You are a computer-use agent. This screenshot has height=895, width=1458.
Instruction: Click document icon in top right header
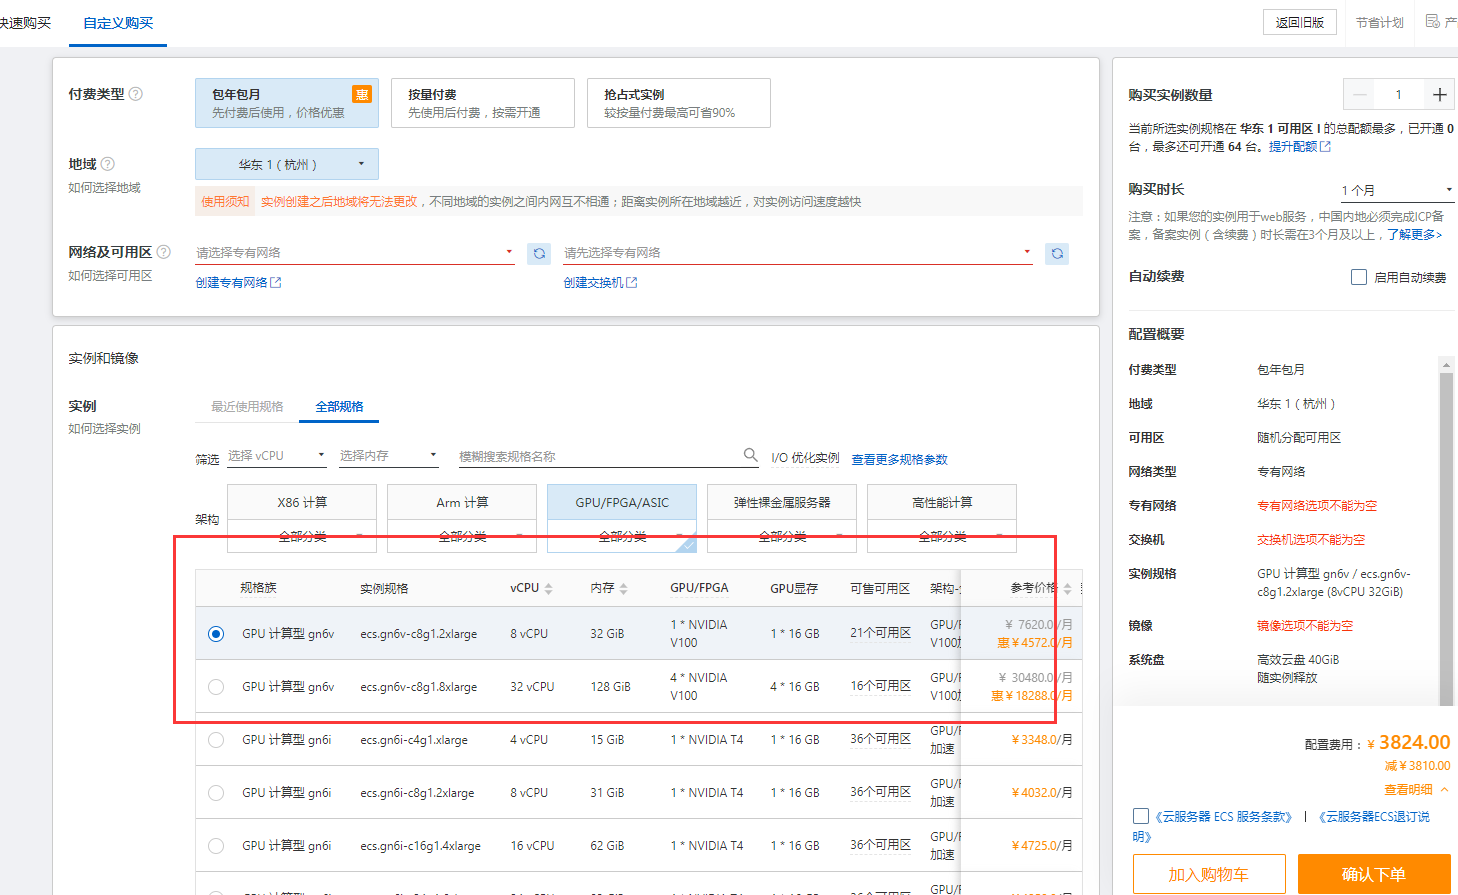pos(1433,21)
